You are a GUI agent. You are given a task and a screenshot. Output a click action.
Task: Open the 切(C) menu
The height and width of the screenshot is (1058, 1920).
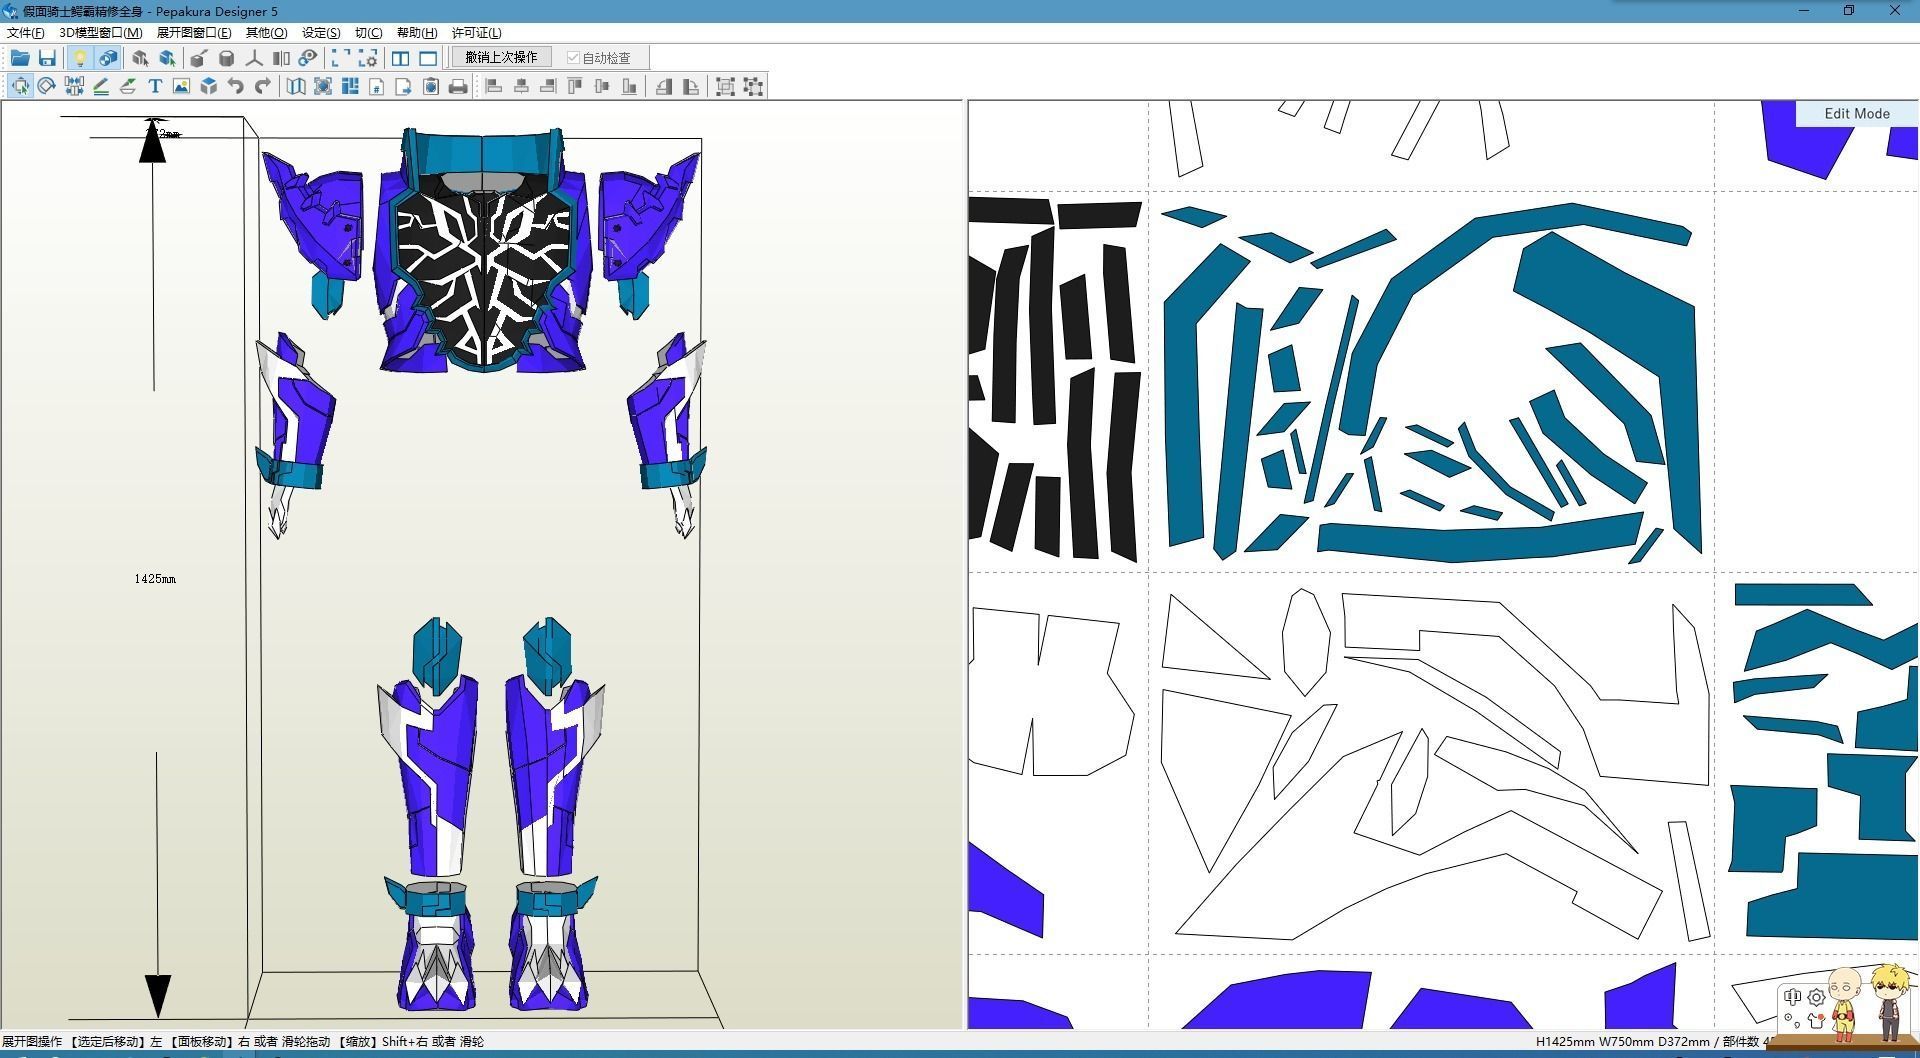point(368,32)
